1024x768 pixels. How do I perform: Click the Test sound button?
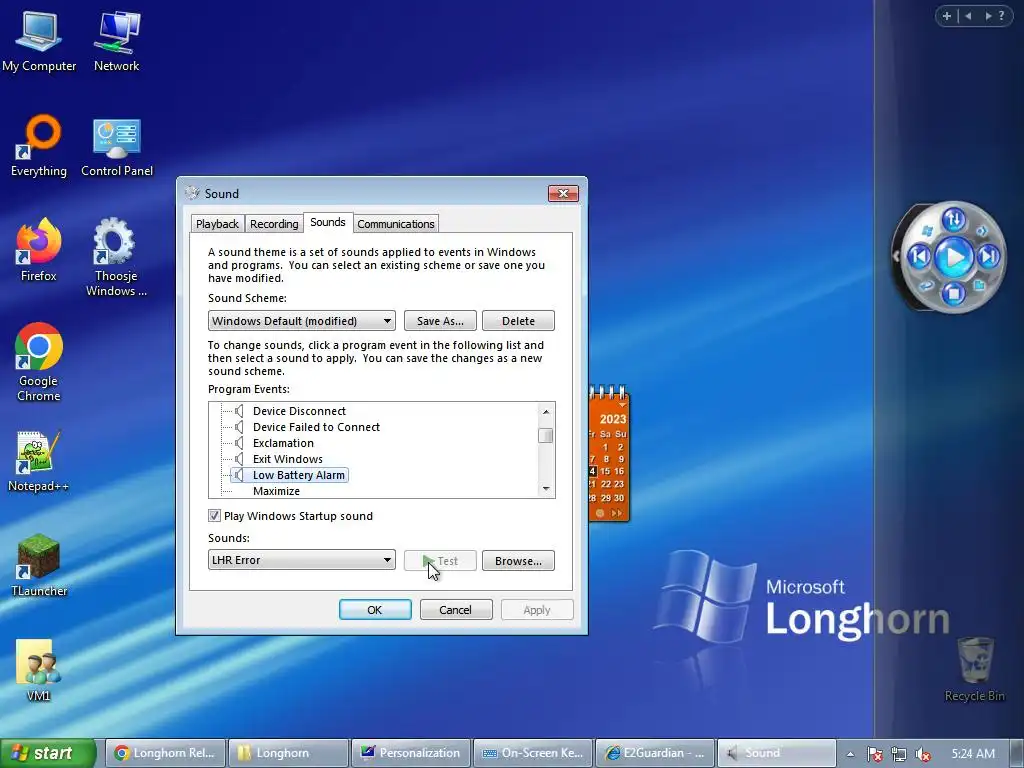coord(440,560)
